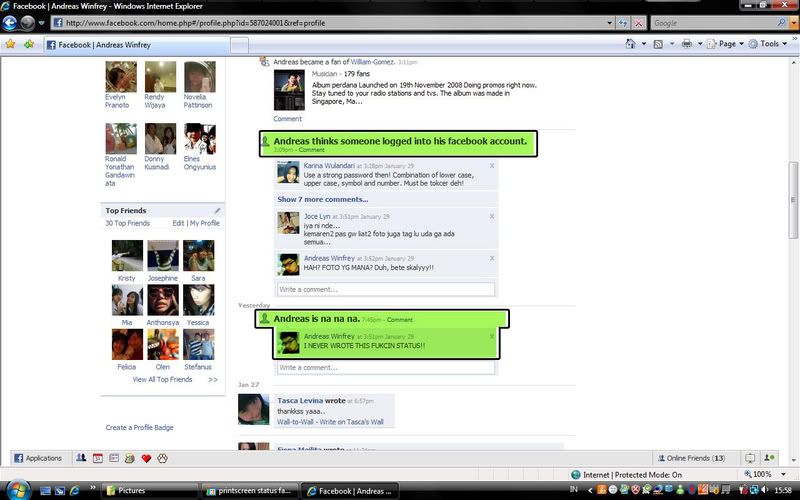Delete Karina Wulandari's comment with X
800x500 pixels.
point(492,166)
